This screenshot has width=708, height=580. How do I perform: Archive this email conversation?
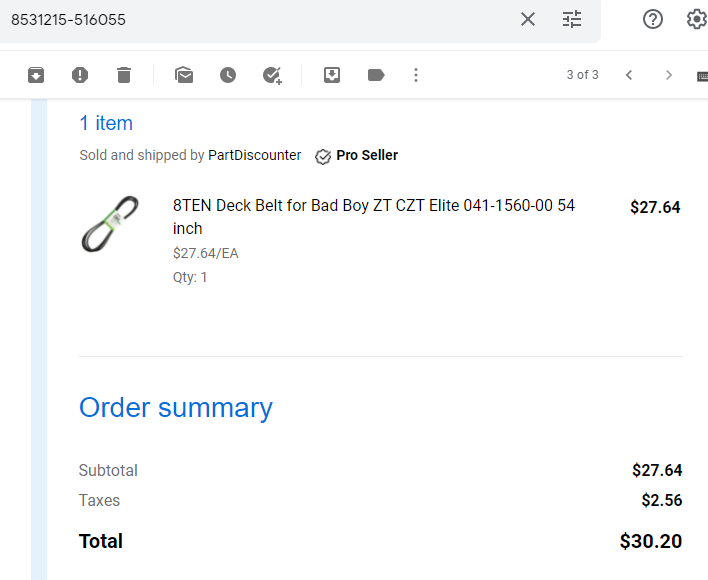[36, 75]
